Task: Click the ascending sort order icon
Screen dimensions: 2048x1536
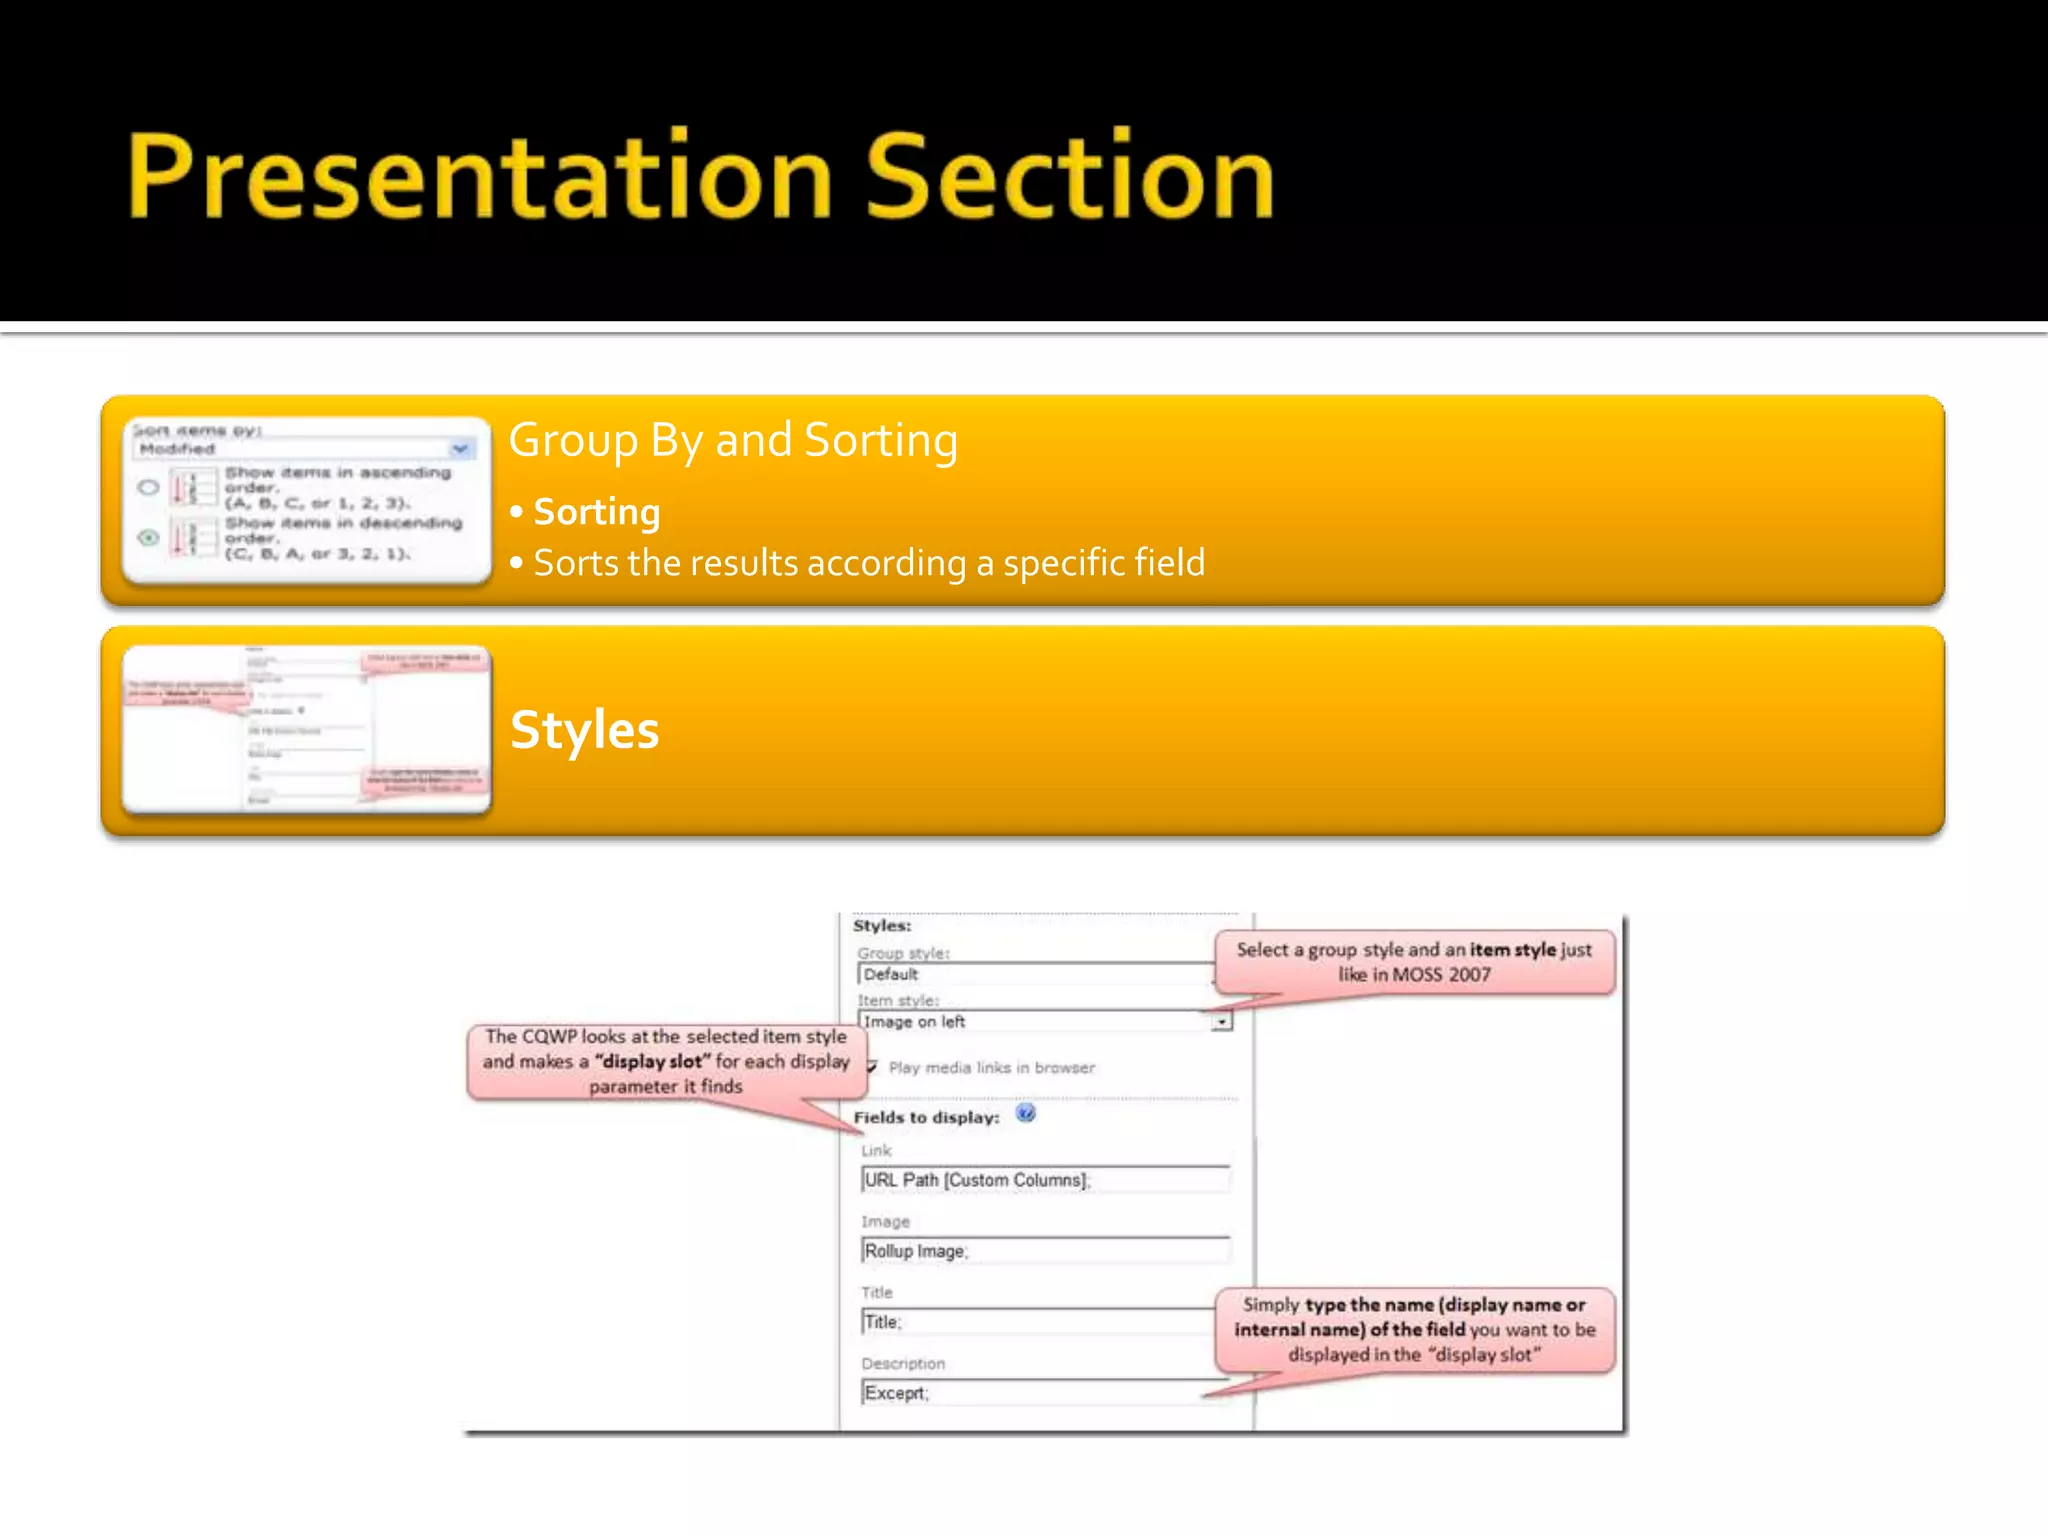Action: click(x=193, y=488)
